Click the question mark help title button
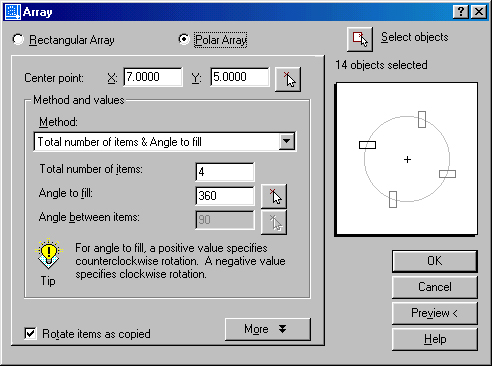This screenshot has width=492, height=366. tap(461, 12)
